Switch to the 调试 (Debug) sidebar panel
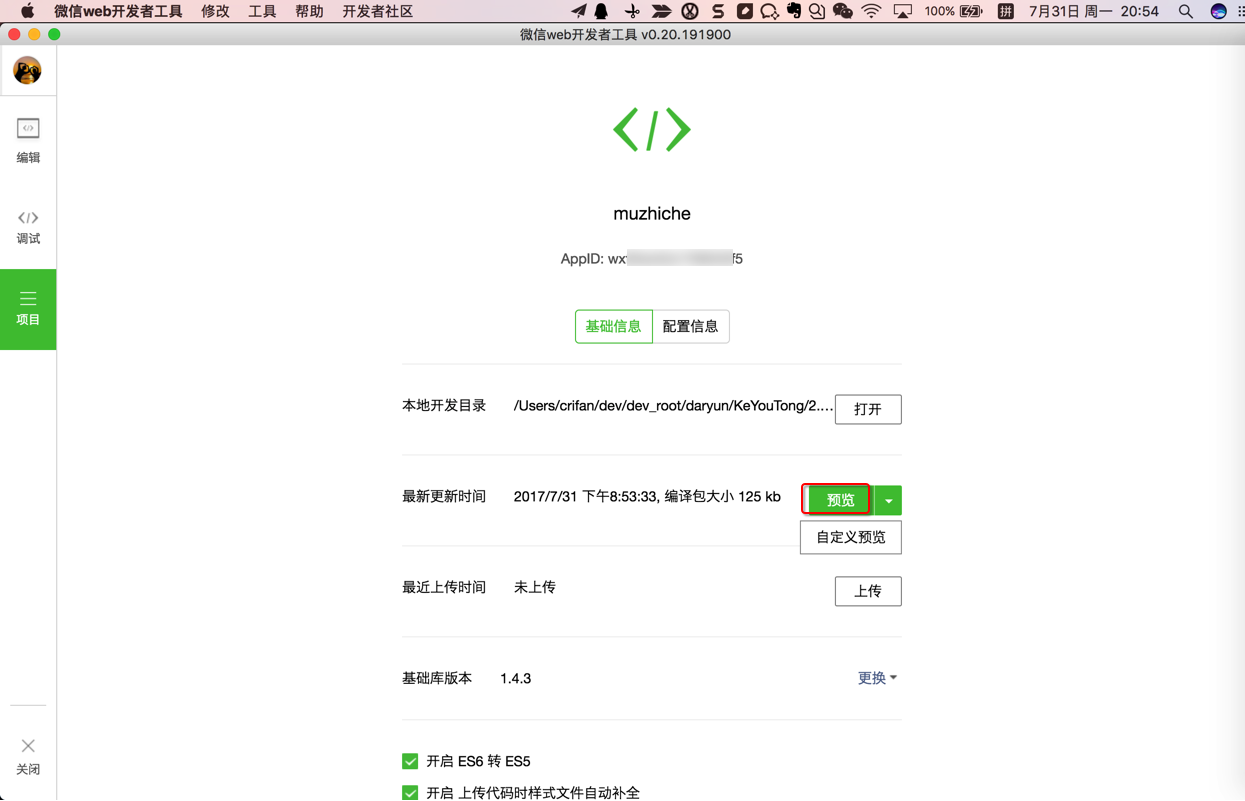 28,227
